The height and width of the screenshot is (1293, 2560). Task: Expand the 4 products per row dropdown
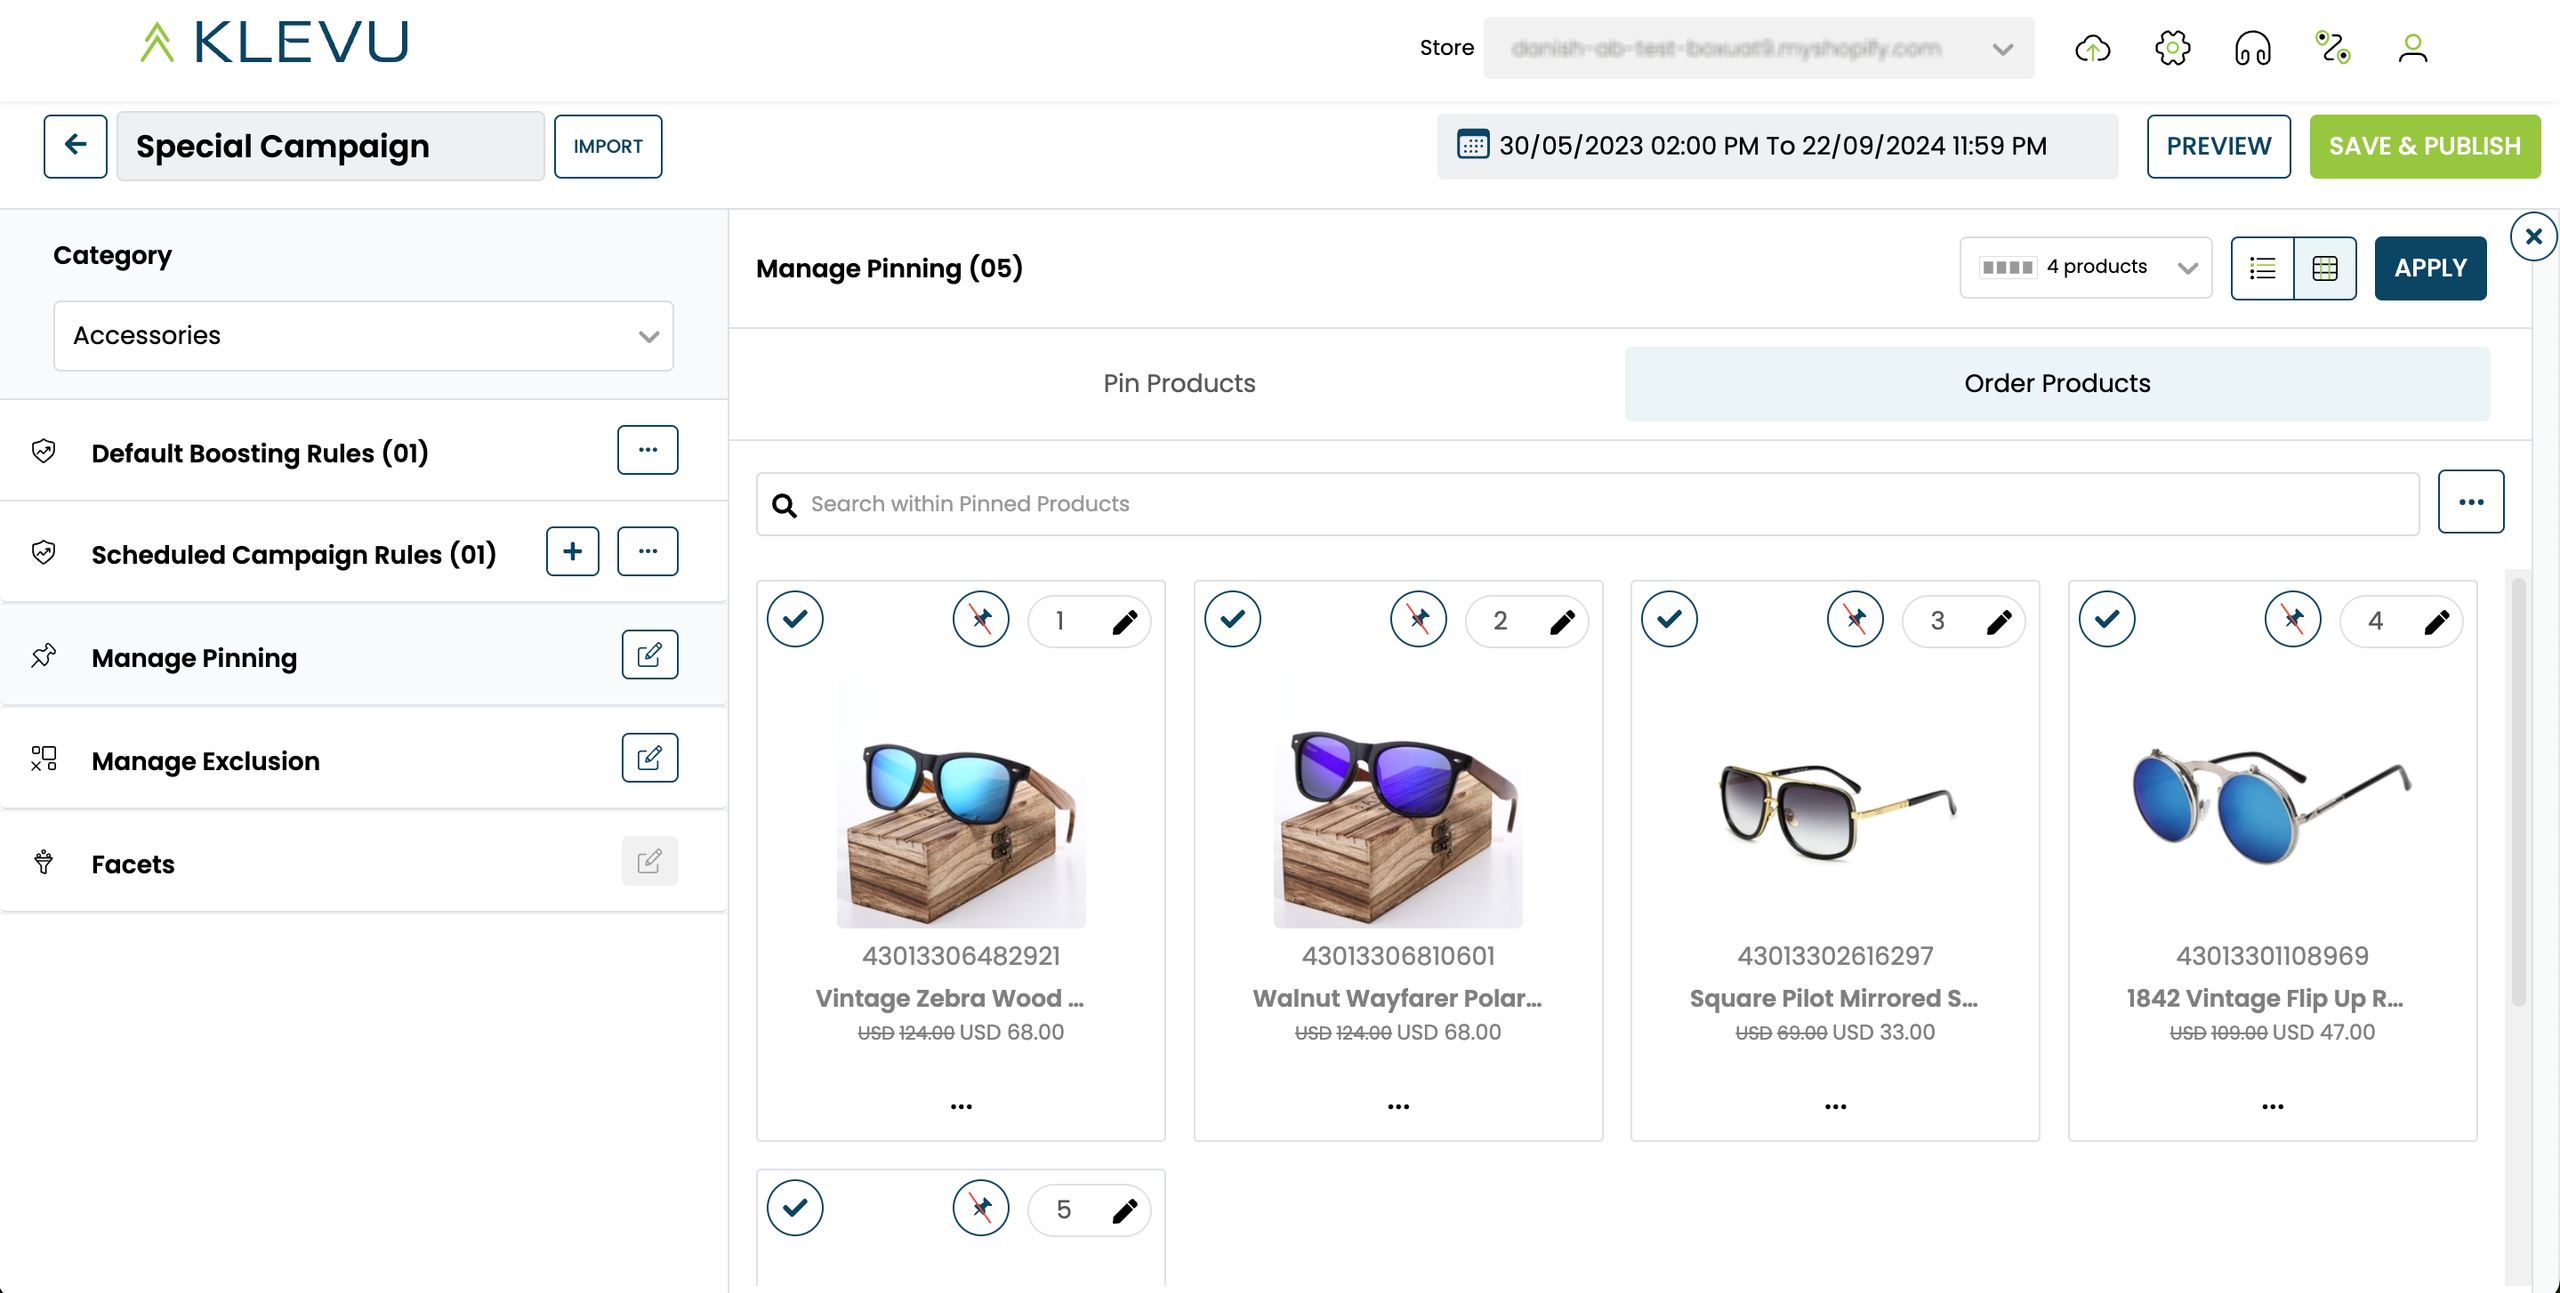pos(2086,268)
